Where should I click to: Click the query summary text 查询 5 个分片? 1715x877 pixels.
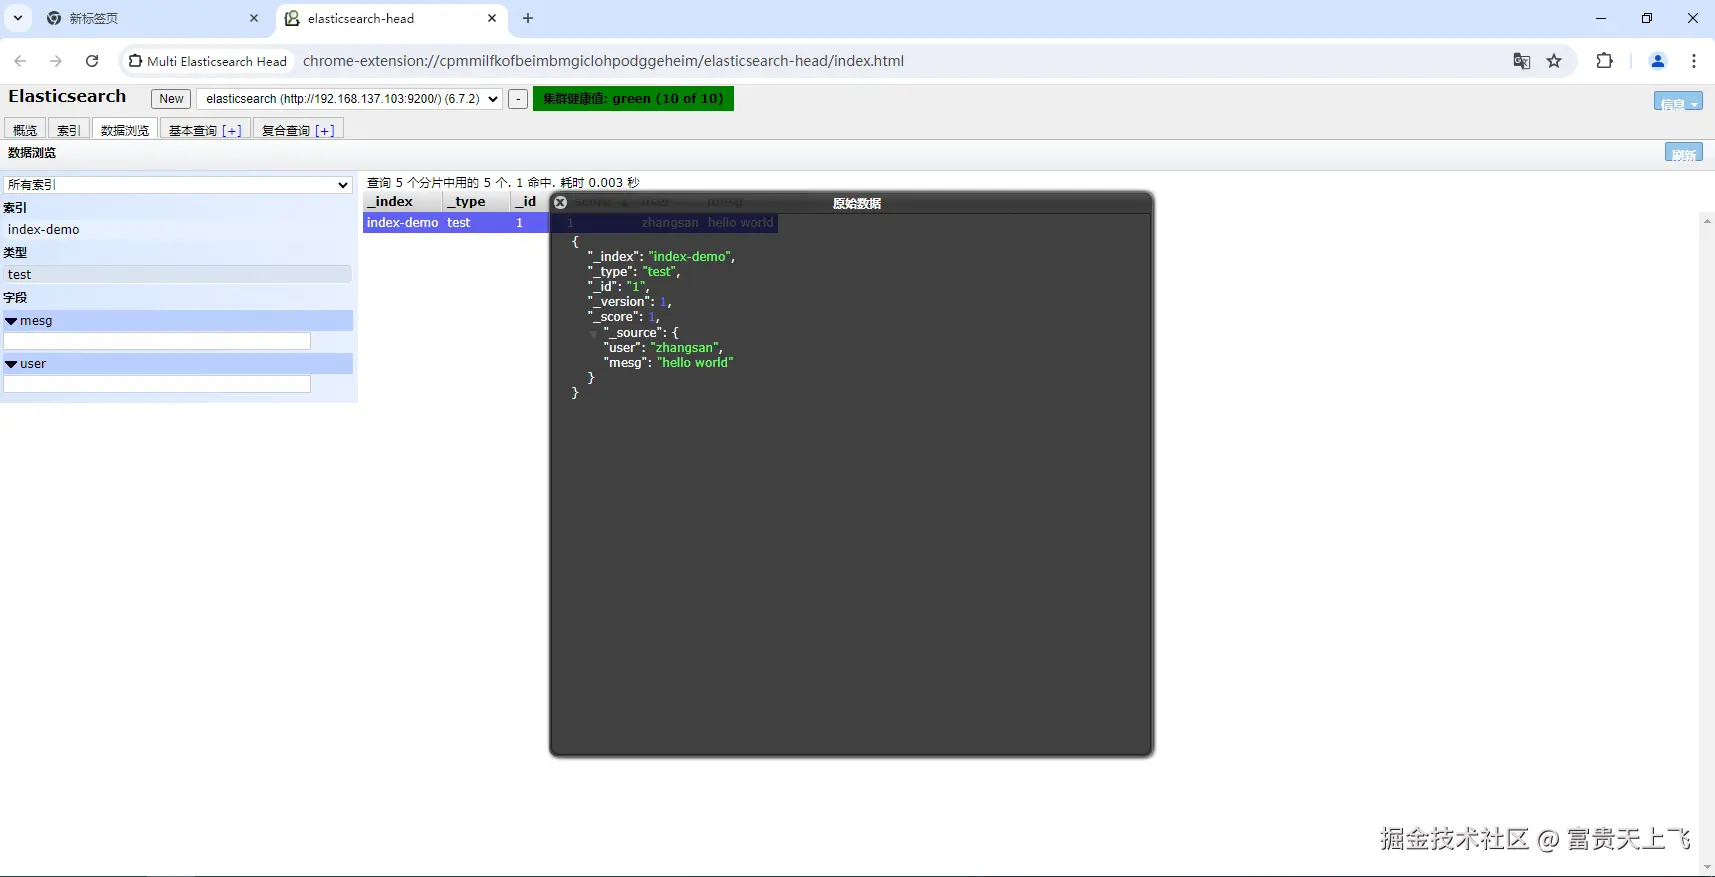point(503,182)
